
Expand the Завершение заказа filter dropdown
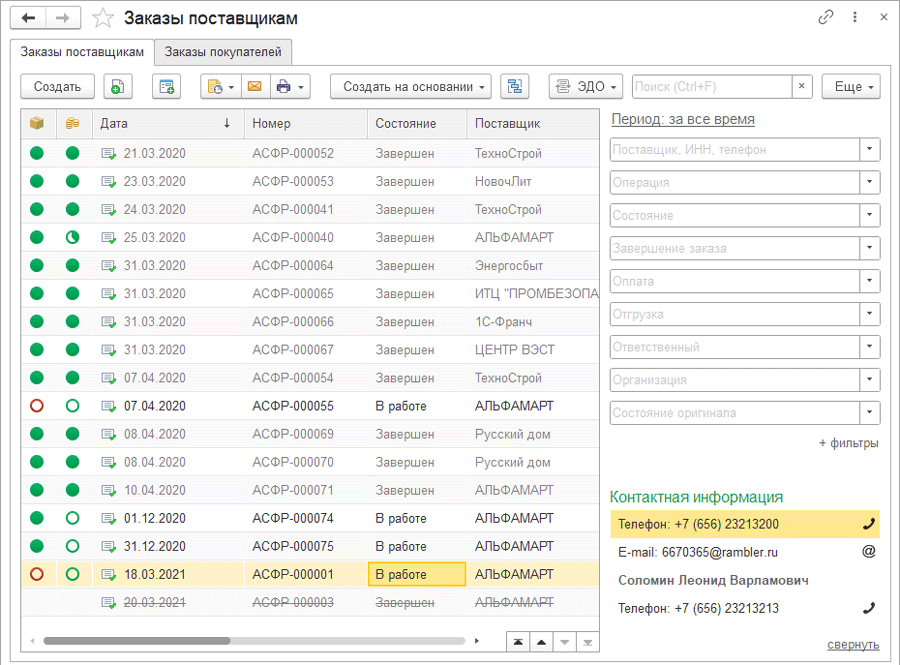point(870,248)
